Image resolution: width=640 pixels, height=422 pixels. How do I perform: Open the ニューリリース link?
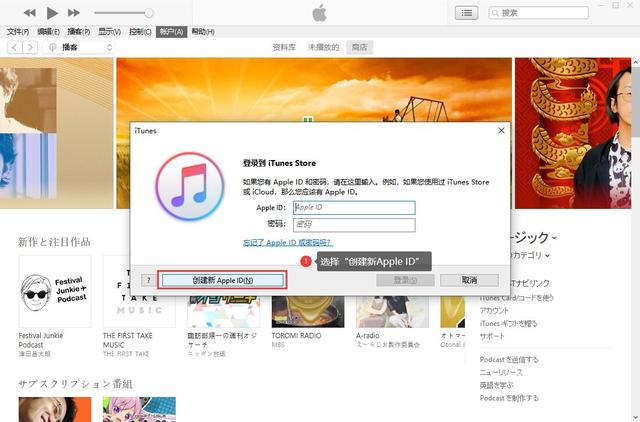[501, 372]
